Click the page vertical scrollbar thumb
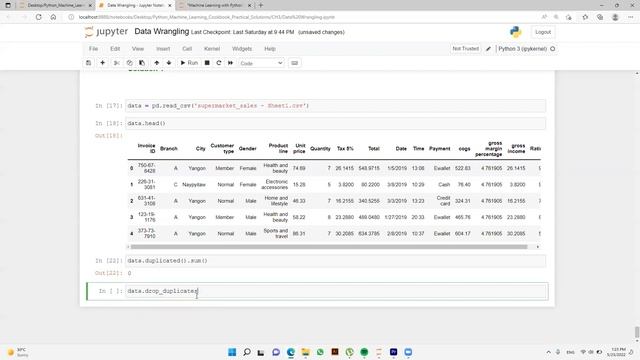This screenshot has height=360, width=640. click(x=637, y=332)
